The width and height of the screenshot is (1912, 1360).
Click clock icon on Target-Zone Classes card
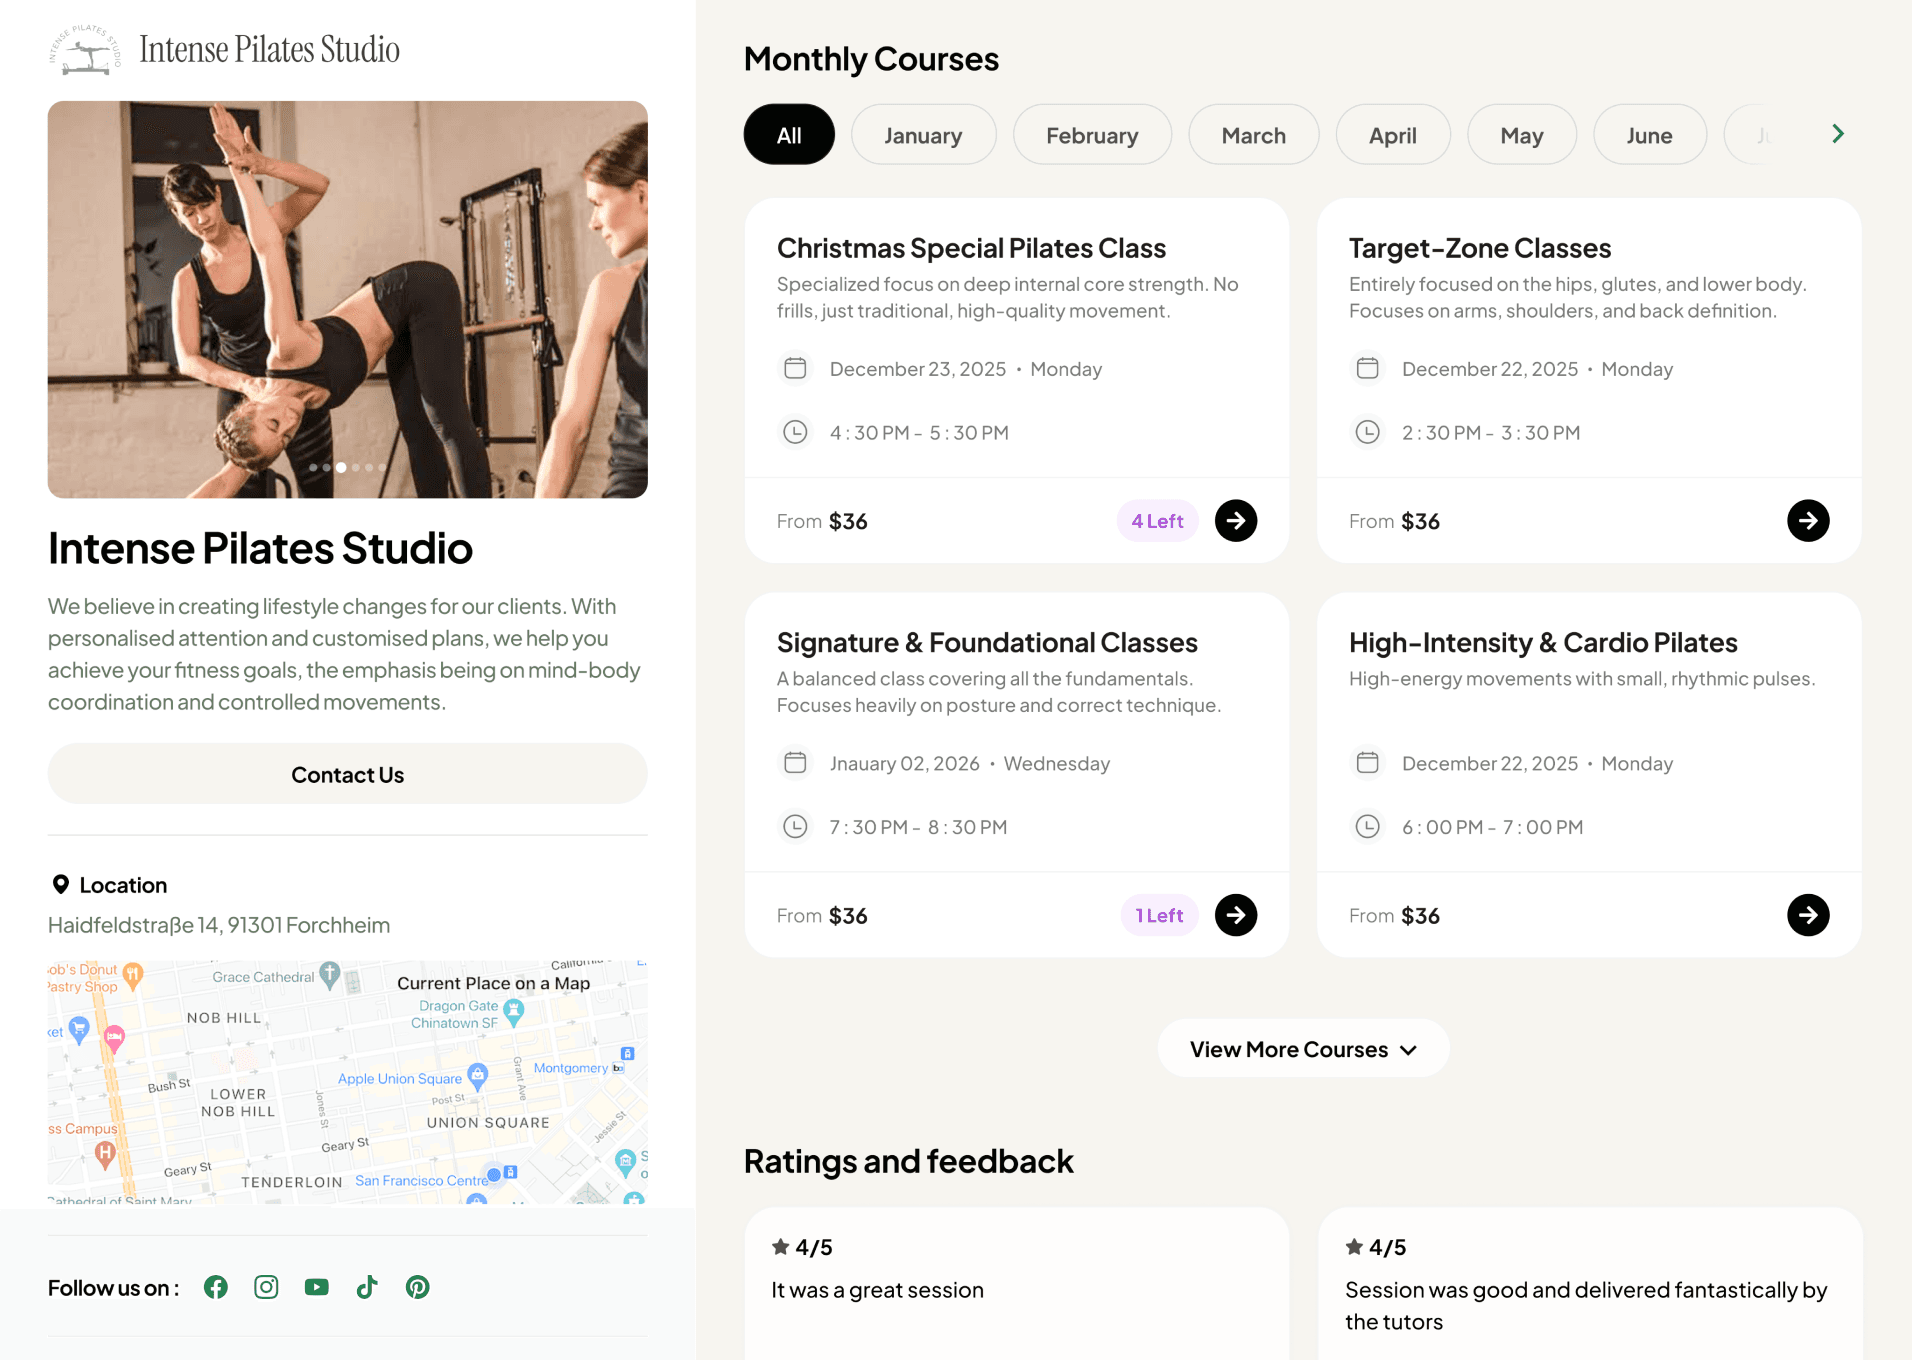[x=1367, y=432]
